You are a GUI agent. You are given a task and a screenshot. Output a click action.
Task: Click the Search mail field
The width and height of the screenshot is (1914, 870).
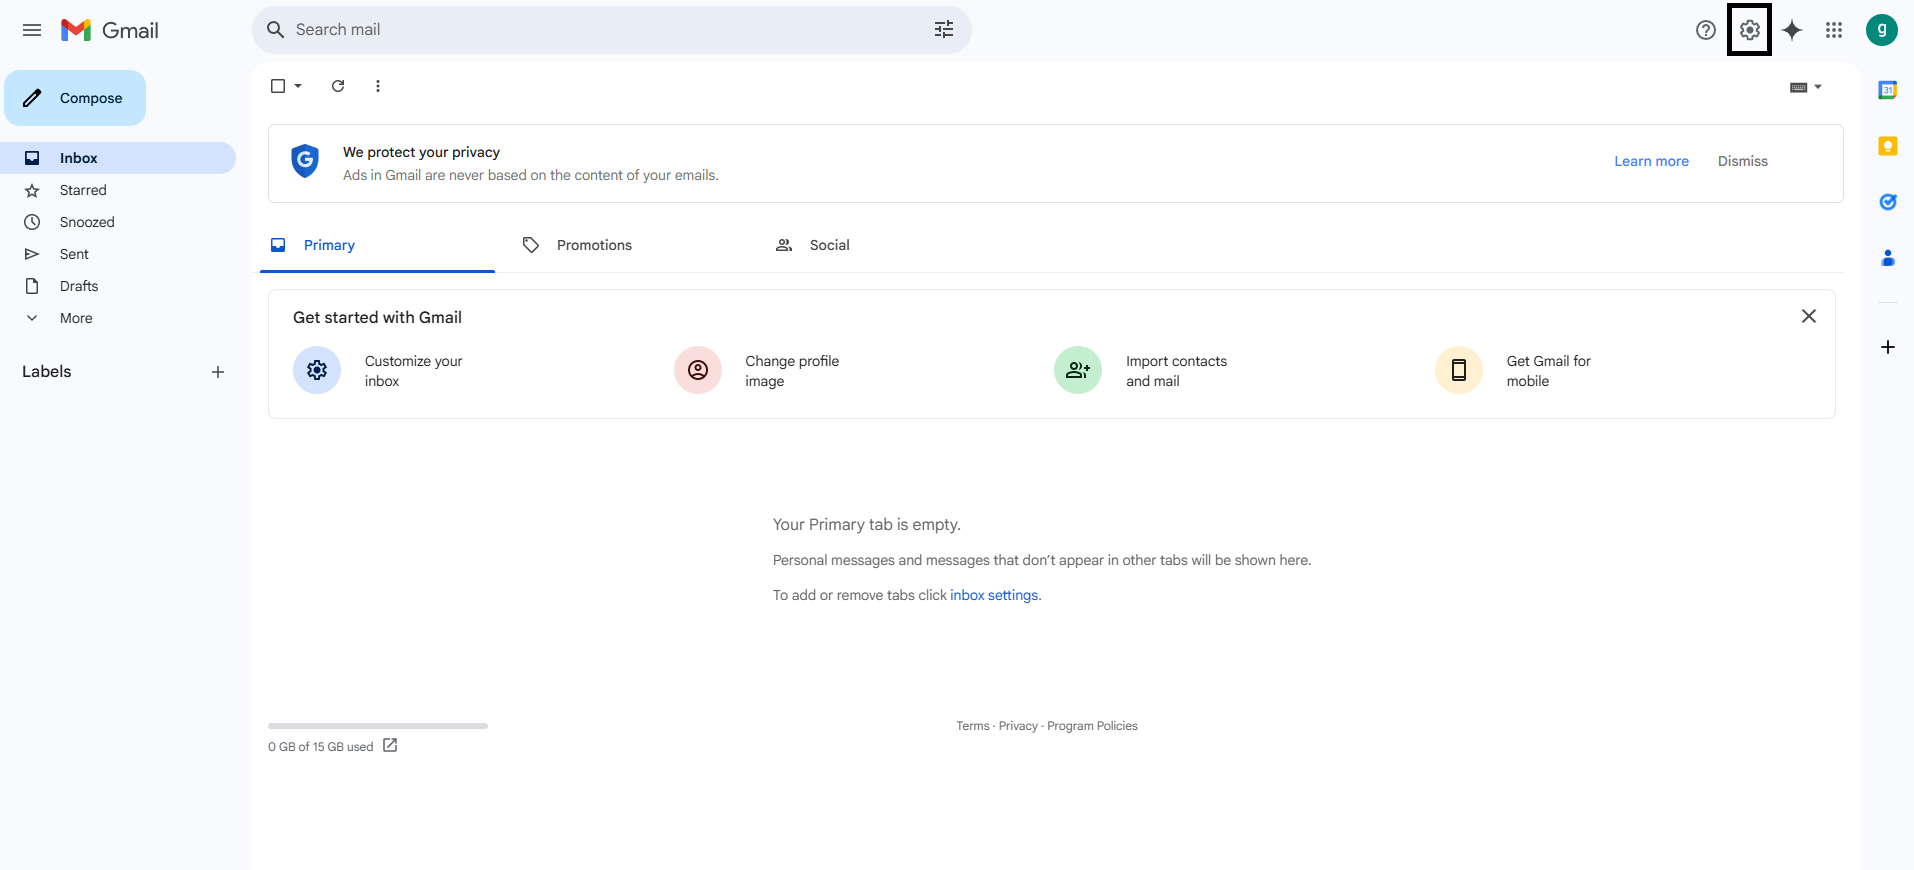600,30
